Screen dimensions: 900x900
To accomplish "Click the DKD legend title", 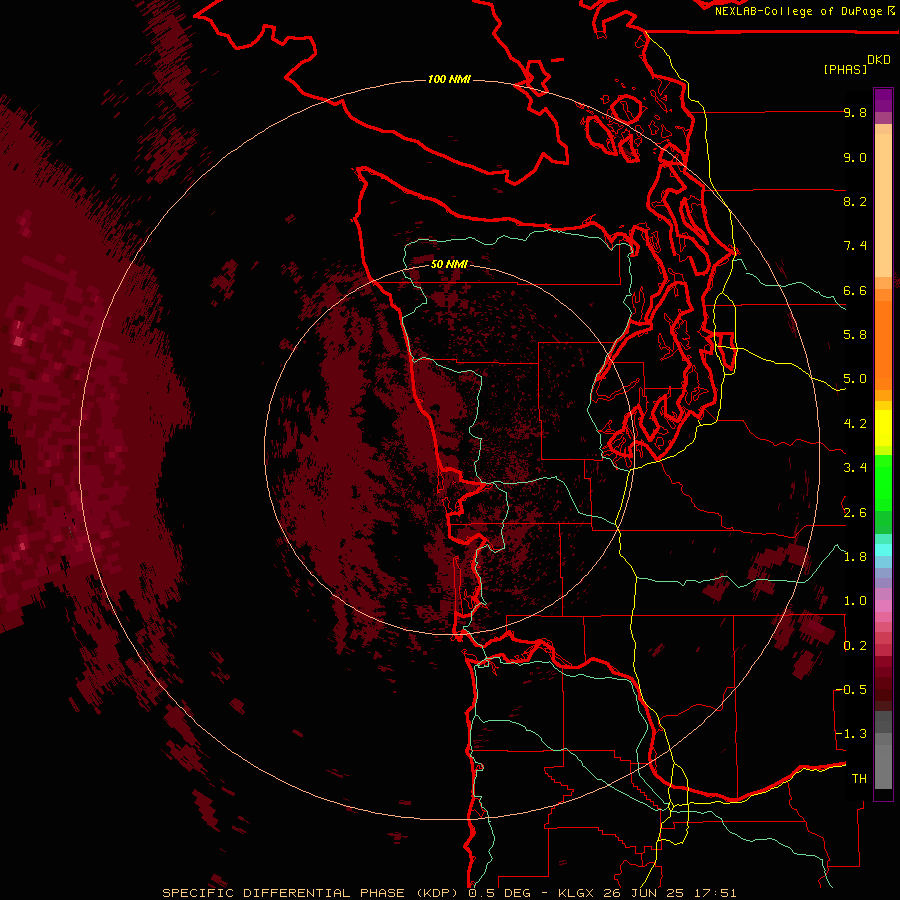I will coord(878,60).
